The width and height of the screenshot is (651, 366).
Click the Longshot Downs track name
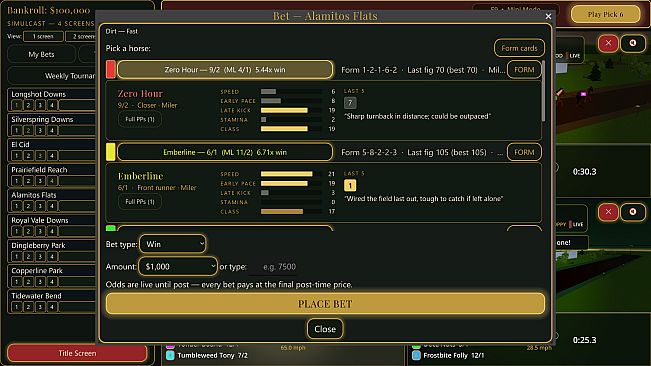click(x=39, y=94)
